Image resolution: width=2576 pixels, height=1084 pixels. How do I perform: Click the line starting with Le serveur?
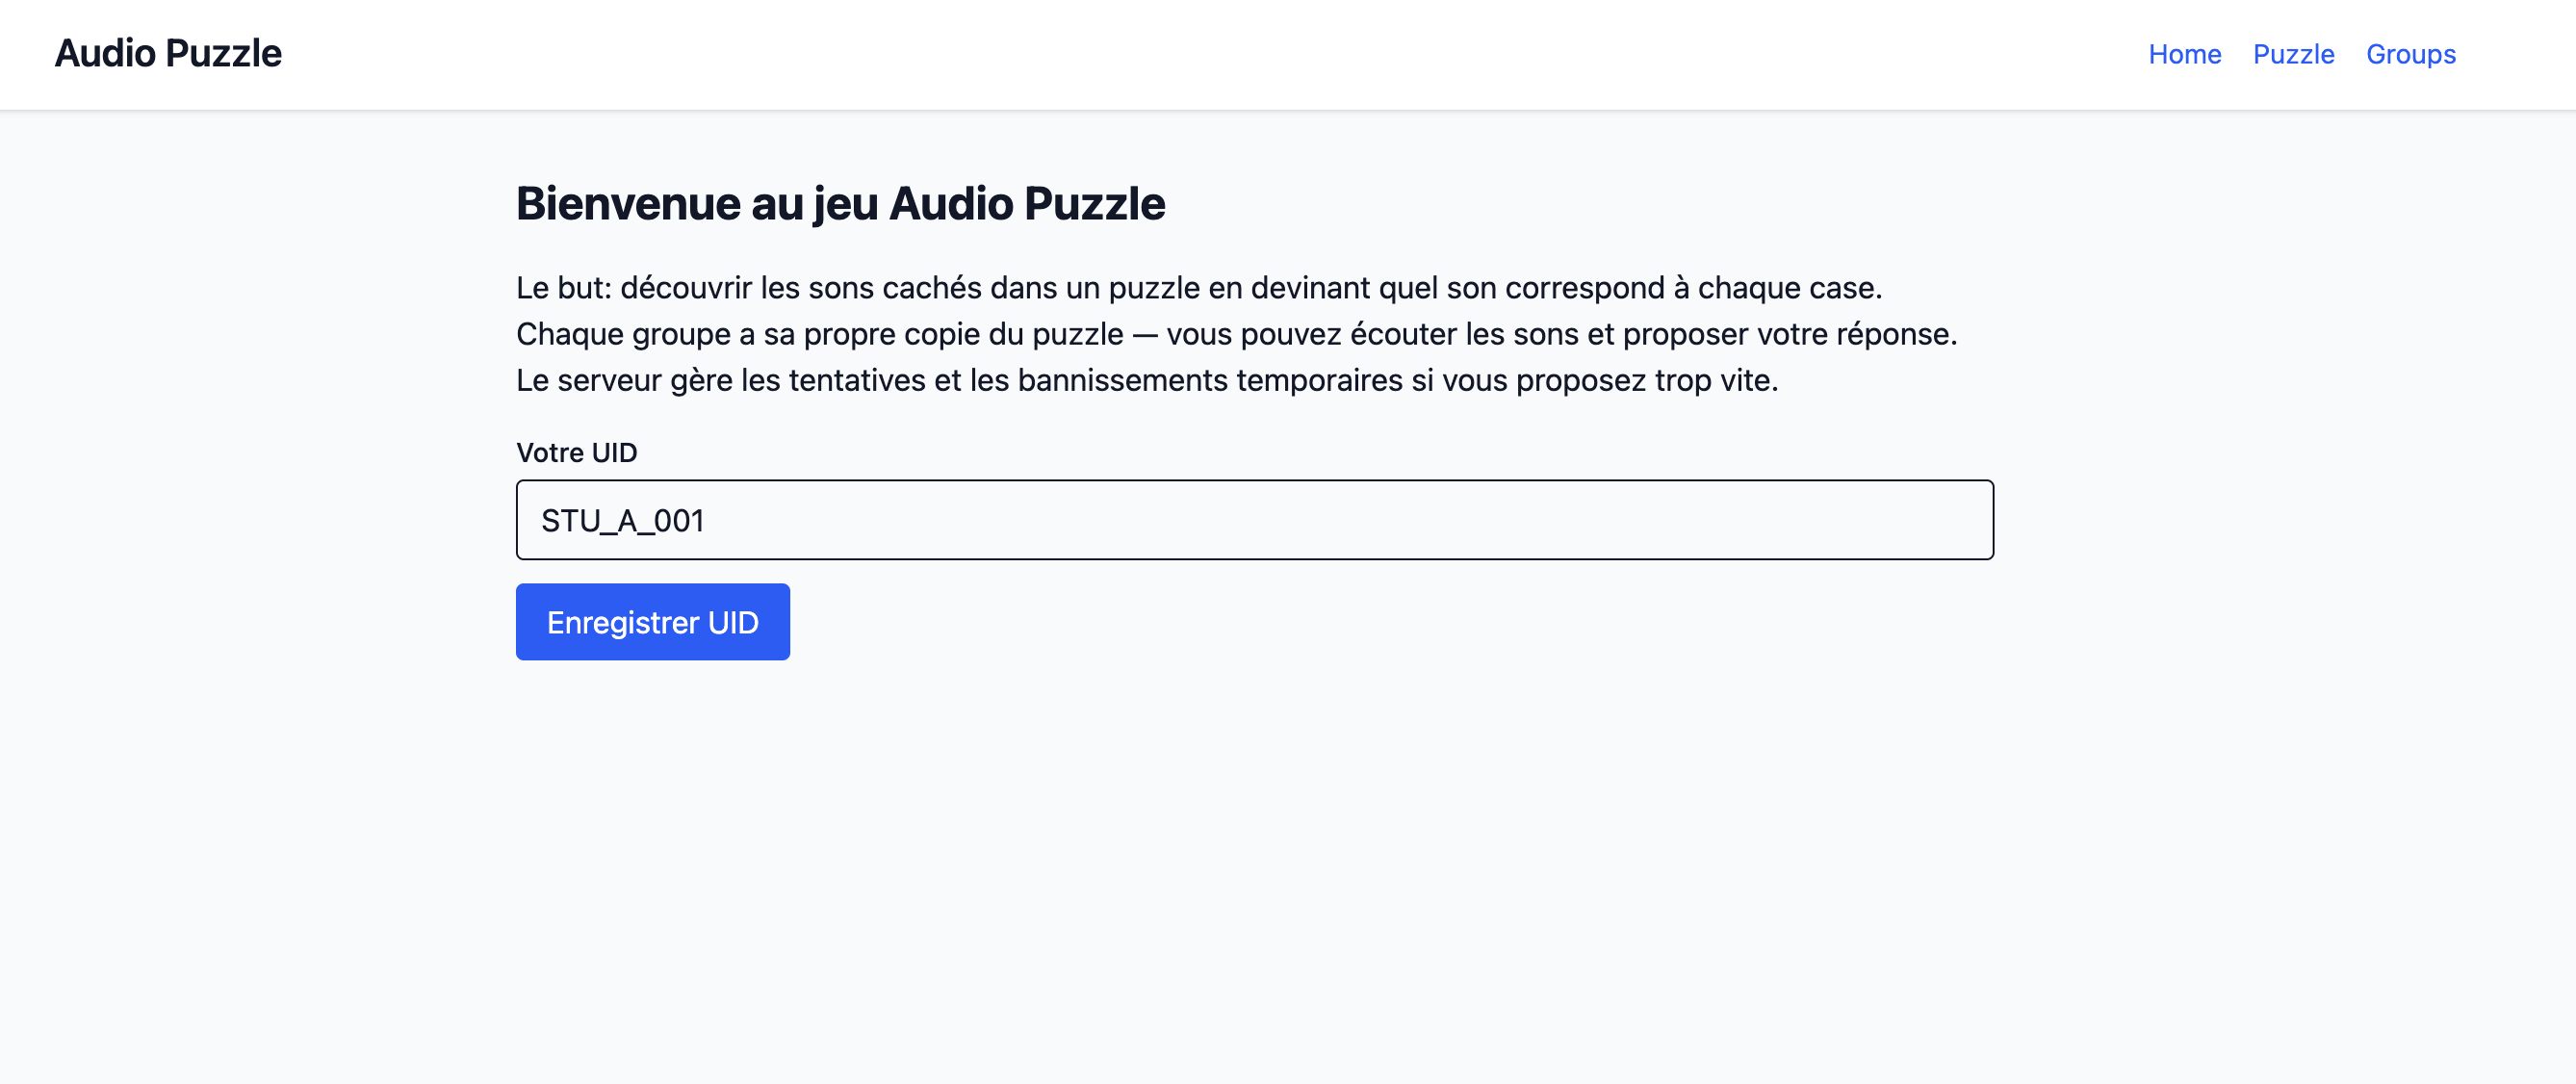click(x=1146, y=381)
